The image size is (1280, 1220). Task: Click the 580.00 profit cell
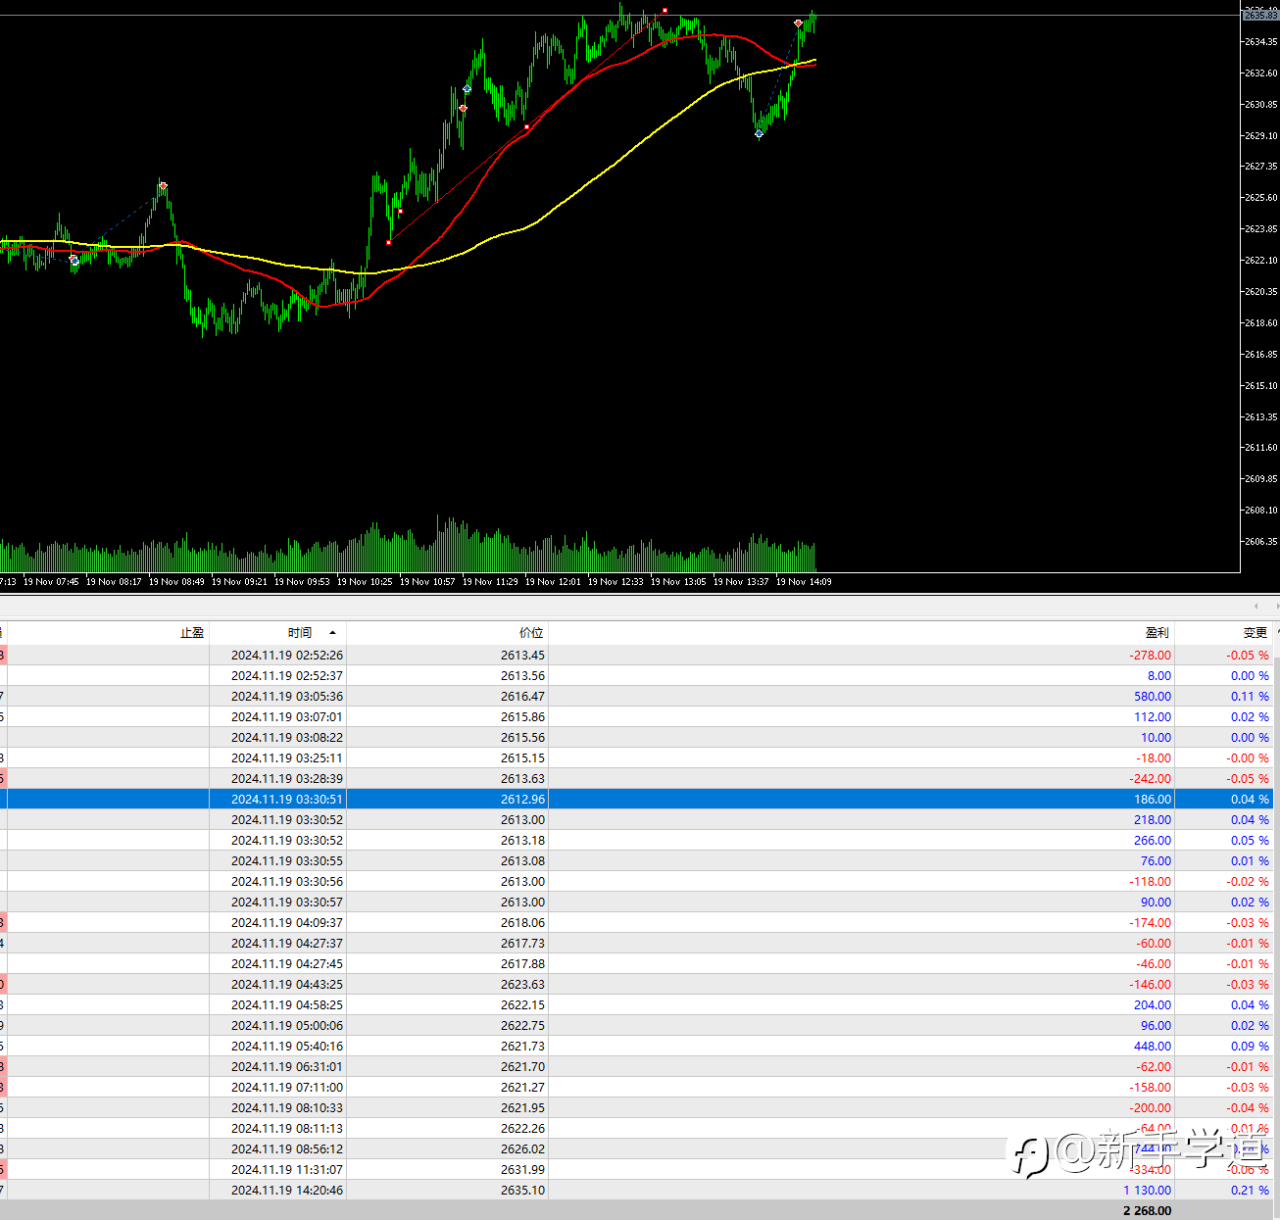click(x=1152, y=696)
